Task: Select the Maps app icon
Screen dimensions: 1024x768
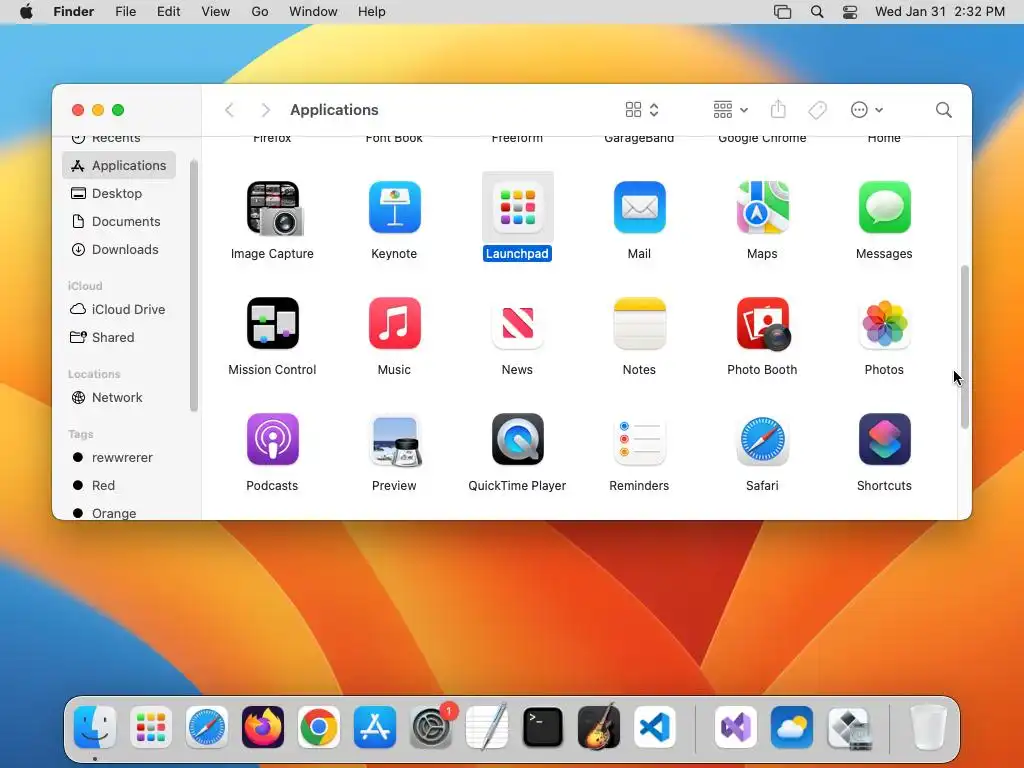Action: tap(762, 208)
